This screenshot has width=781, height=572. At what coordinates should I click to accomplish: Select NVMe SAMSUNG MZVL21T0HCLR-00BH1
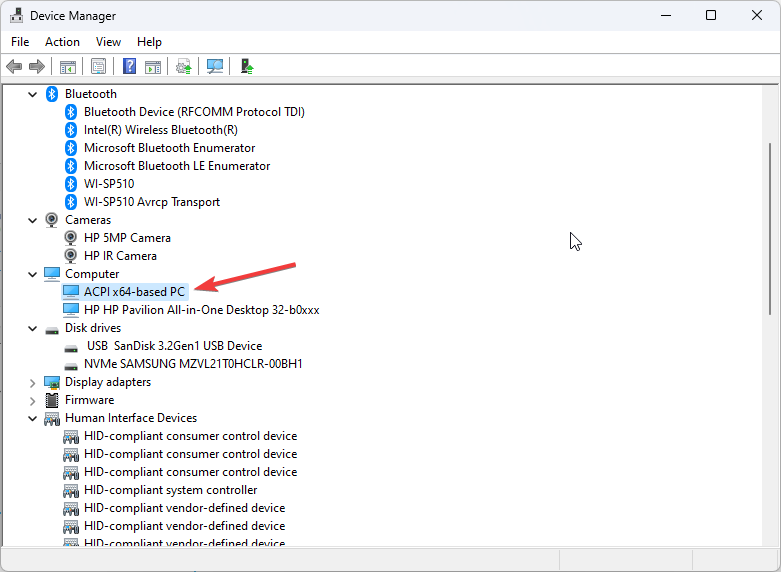[x=193, y=363]
